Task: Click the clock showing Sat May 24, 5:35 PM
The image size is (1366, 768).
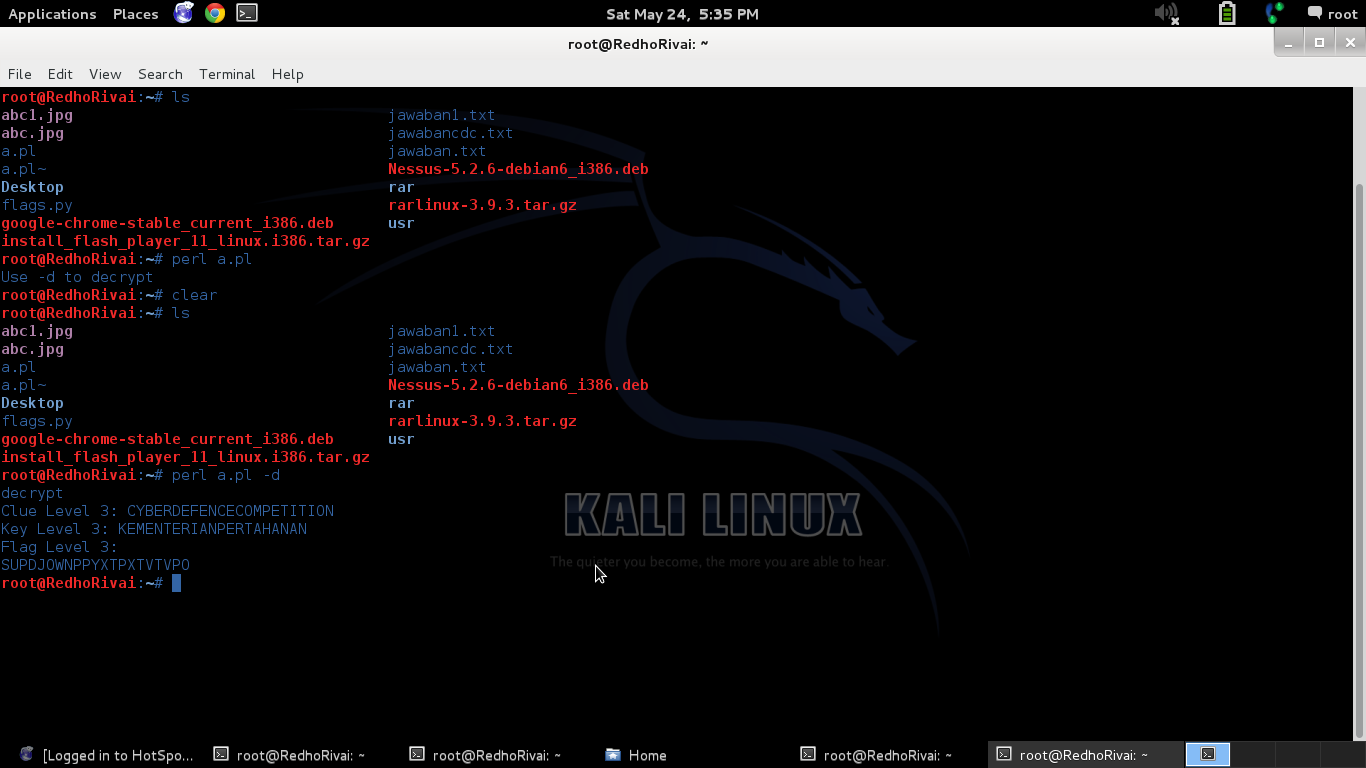Action: point(683,14)
